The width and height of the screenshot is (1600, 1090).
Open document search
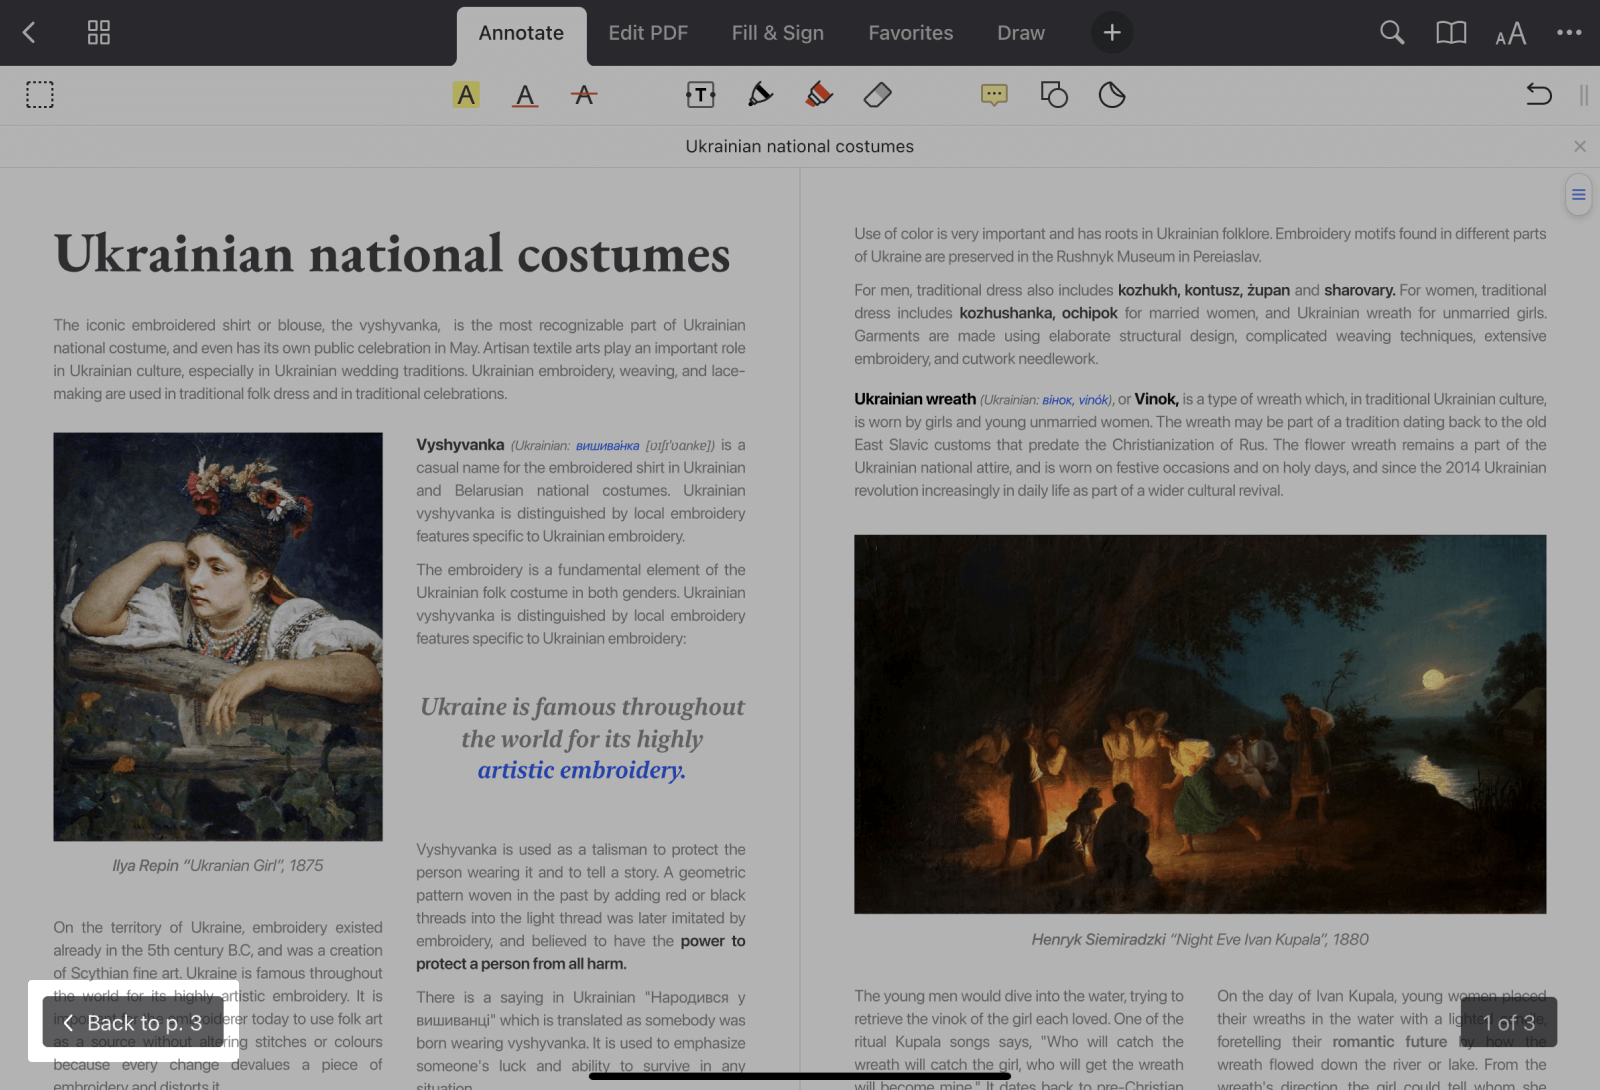click(1392, 33)
